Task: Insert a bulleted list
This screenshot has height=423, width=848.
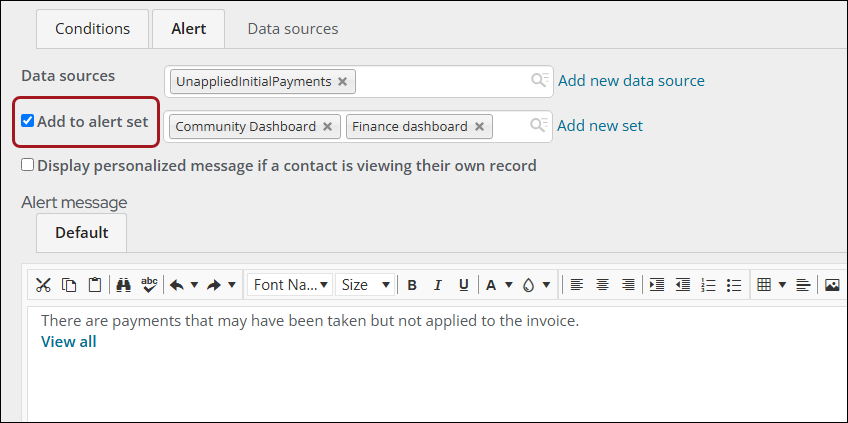Action: pyautogui.click(x=734, y=285)
